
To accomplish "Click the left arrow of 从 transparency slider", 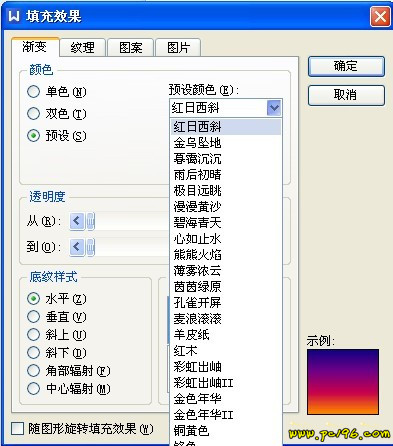I will coord(77,221).
